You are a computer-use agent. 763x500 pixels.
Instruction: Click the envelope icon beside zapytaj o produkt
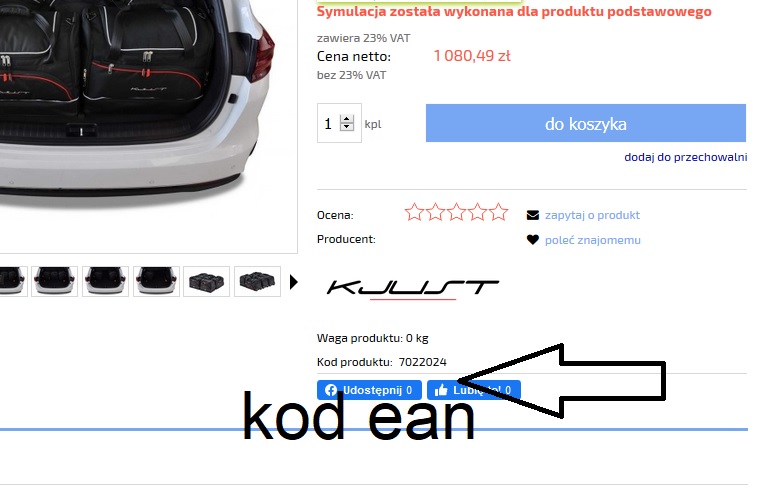533,215
